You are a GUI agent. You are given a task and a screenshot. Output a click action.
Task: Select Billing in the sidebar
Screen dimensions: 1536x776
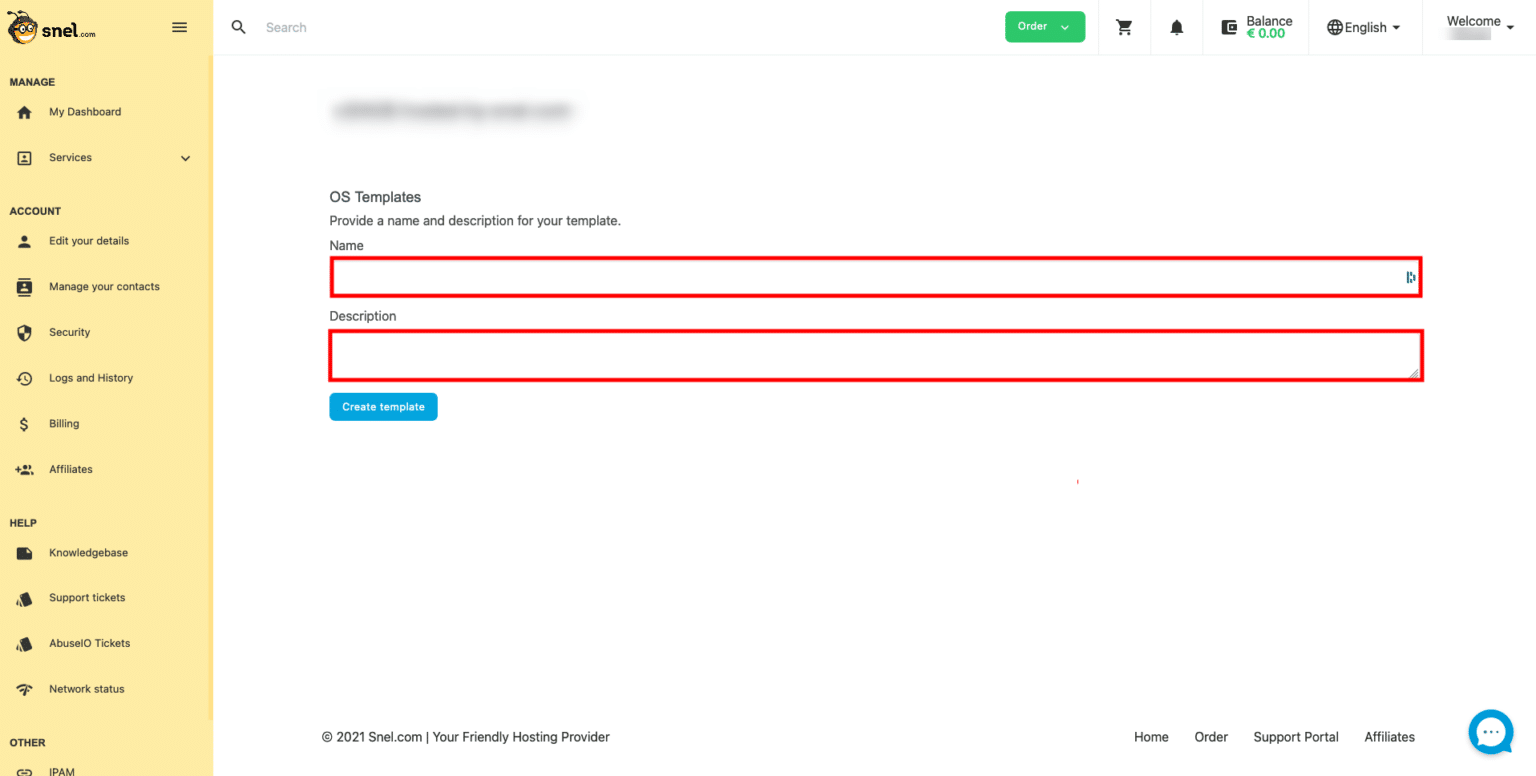click(x=64, y=424)
